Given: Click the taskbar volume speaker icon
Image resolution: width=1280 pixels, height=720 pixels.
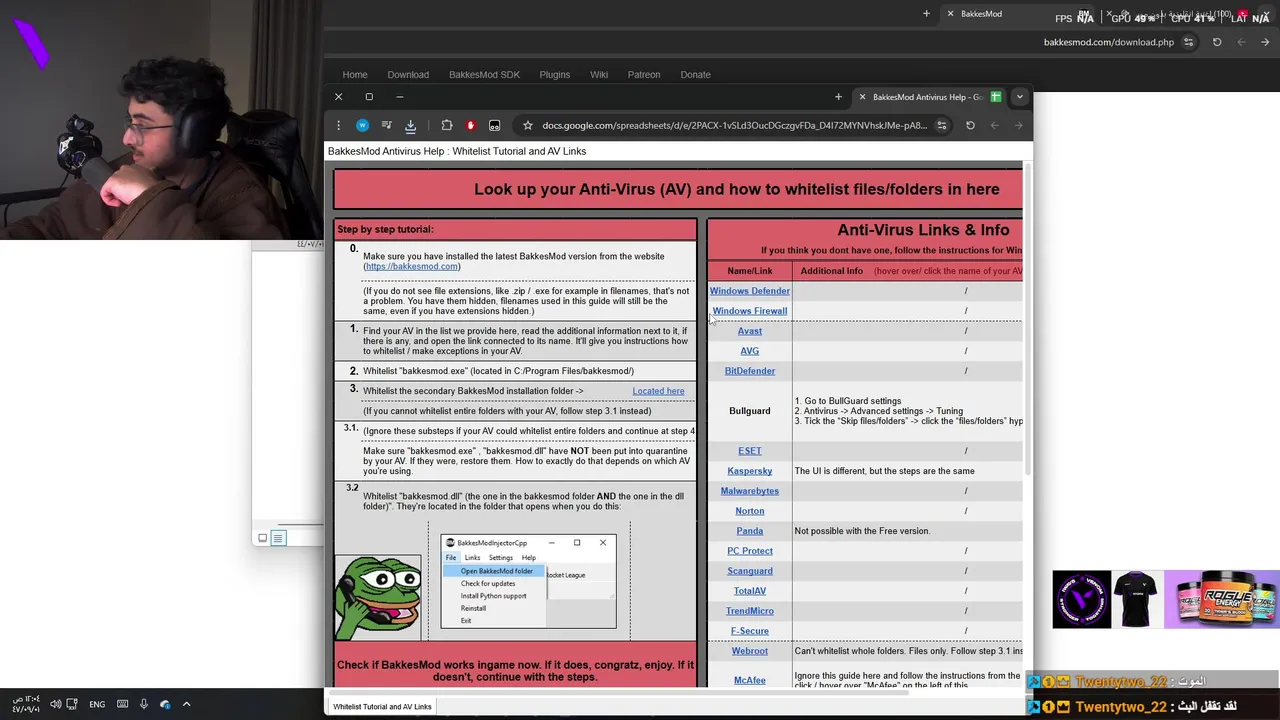Looking at the screenshot, I should (56, 704).
